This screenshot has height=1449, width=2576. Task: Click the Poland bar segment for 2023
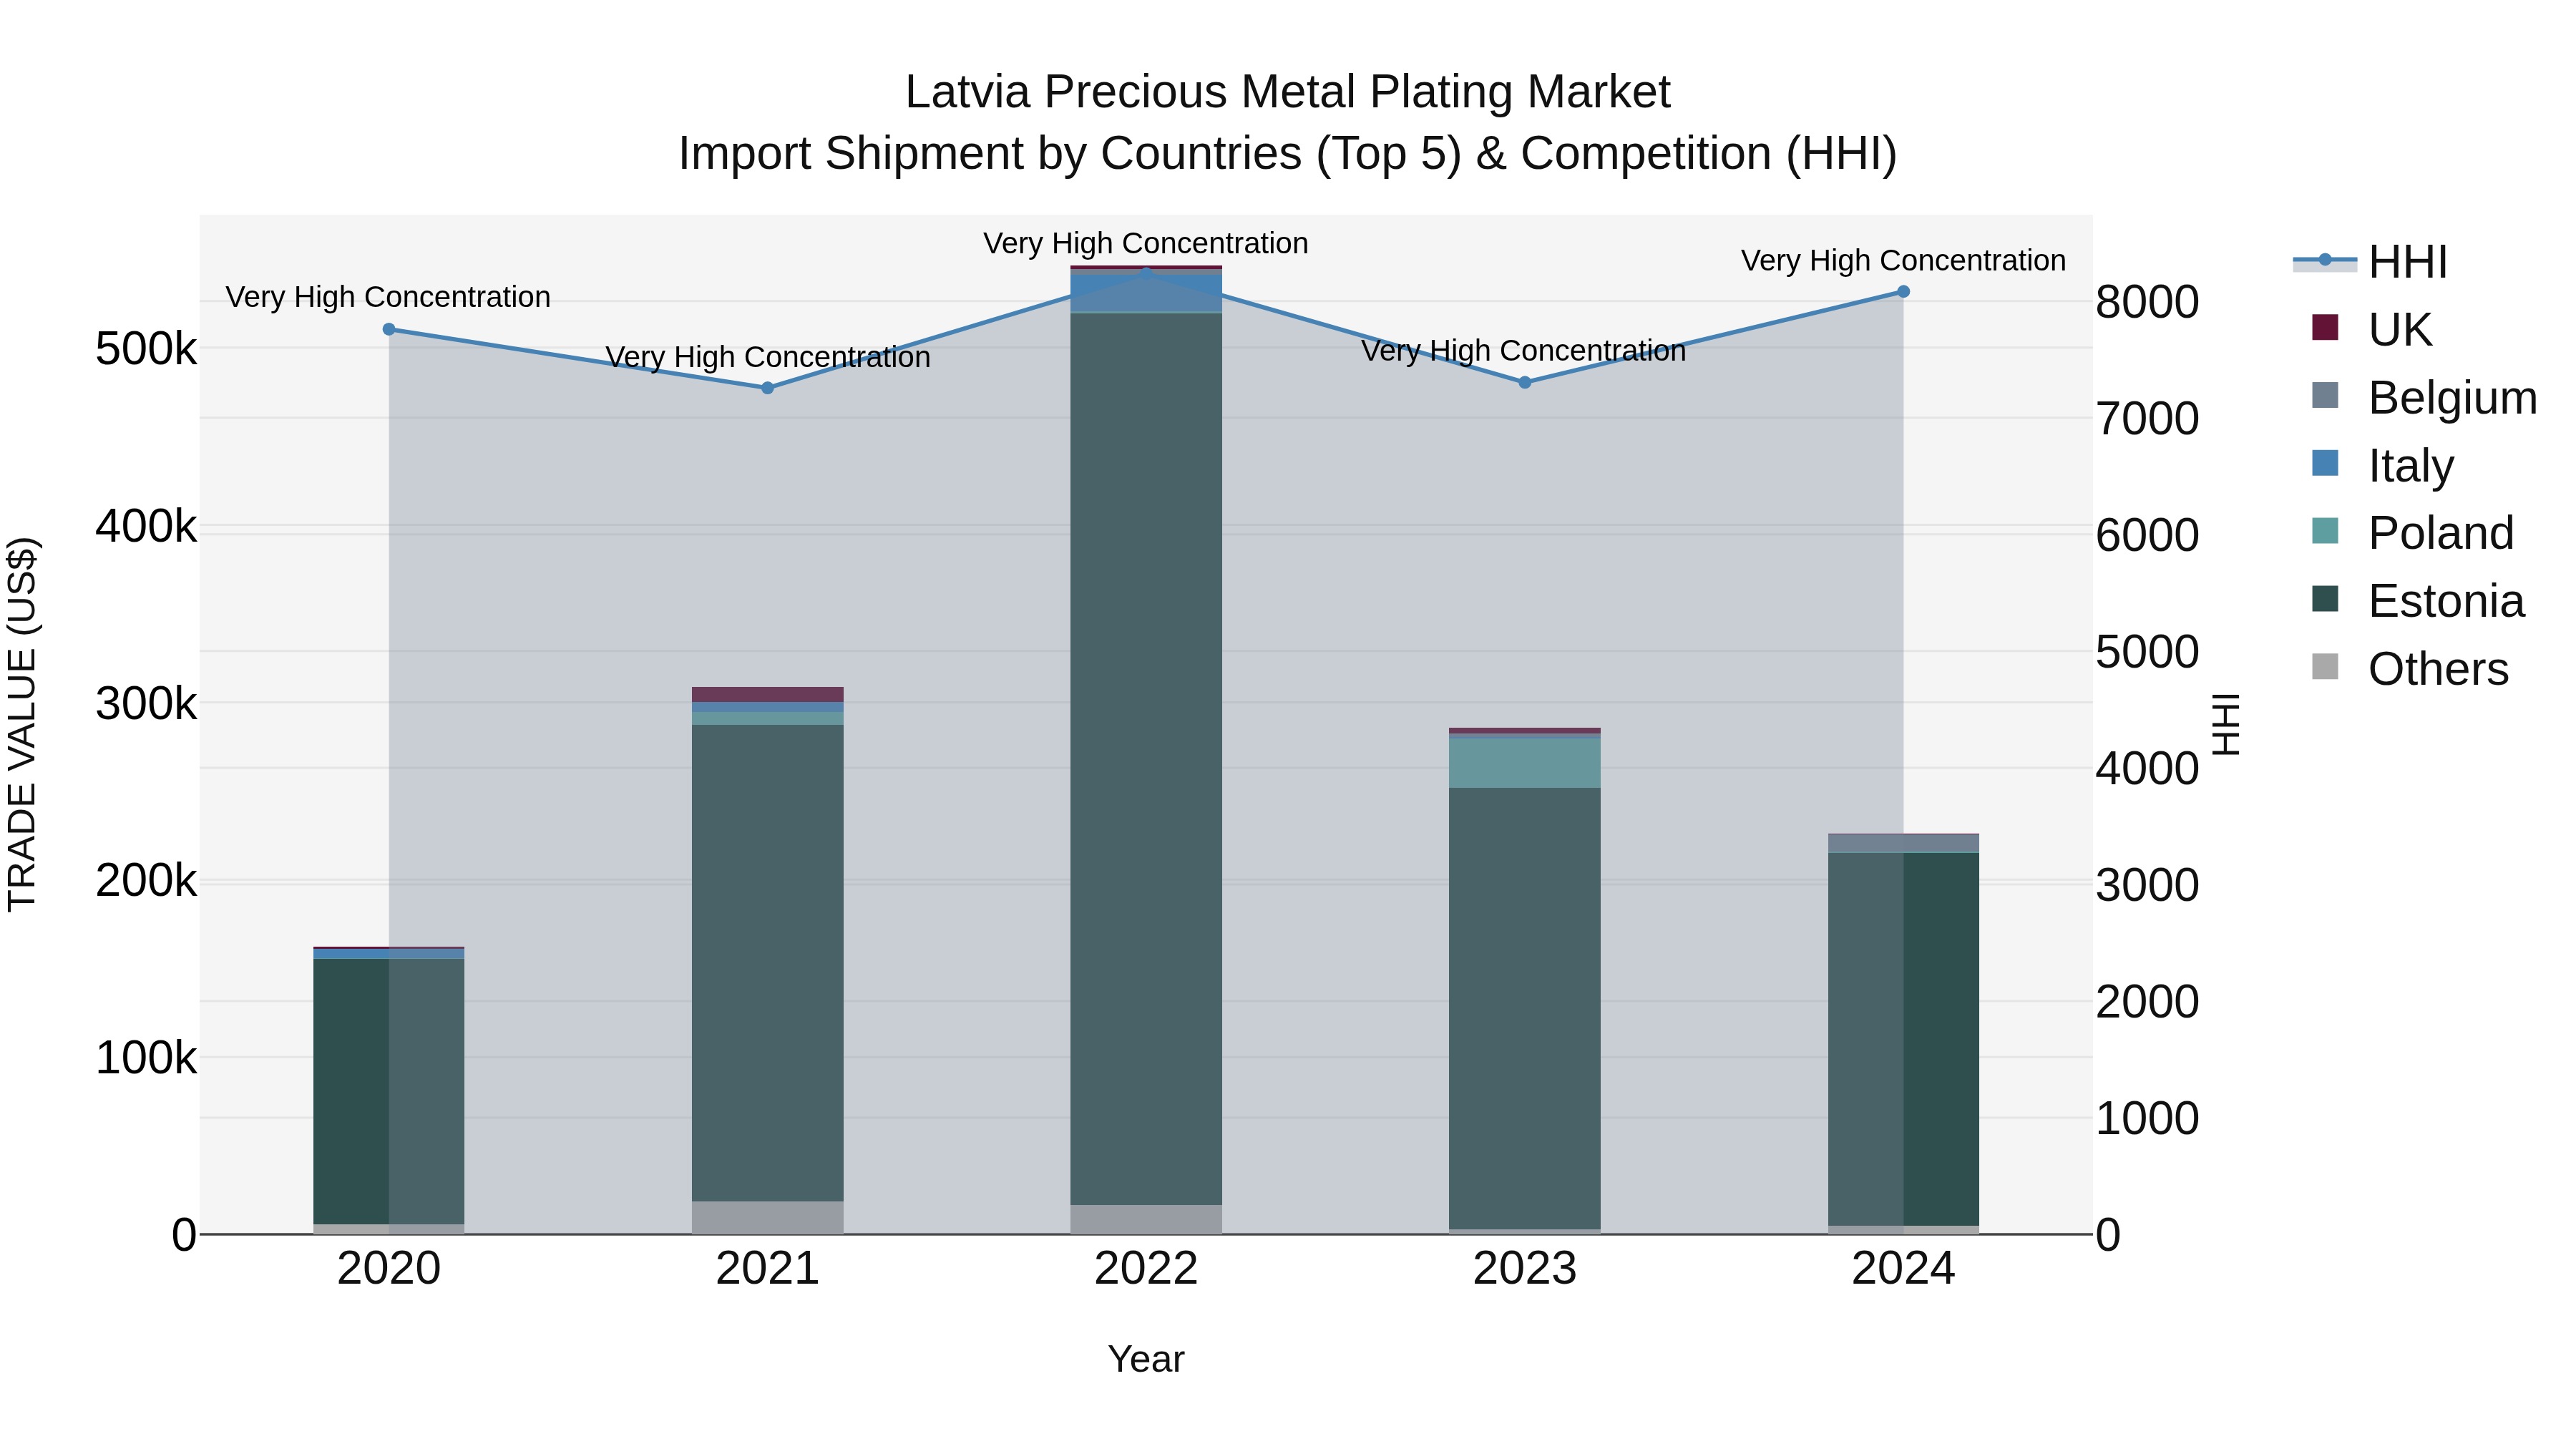click(1525, 763)
